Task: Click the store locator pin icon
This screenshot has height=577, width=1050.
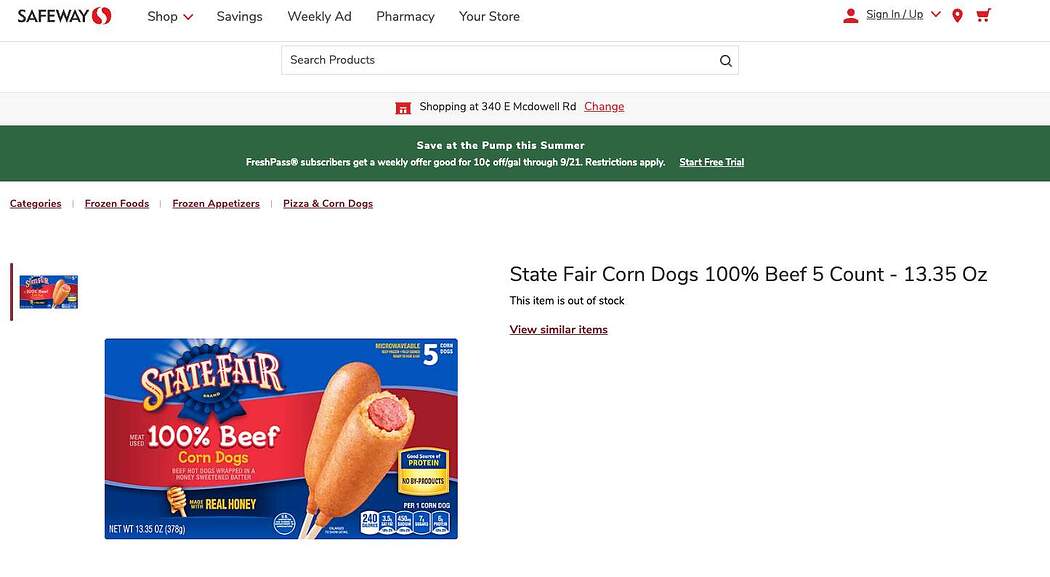Action: point(956,15)
